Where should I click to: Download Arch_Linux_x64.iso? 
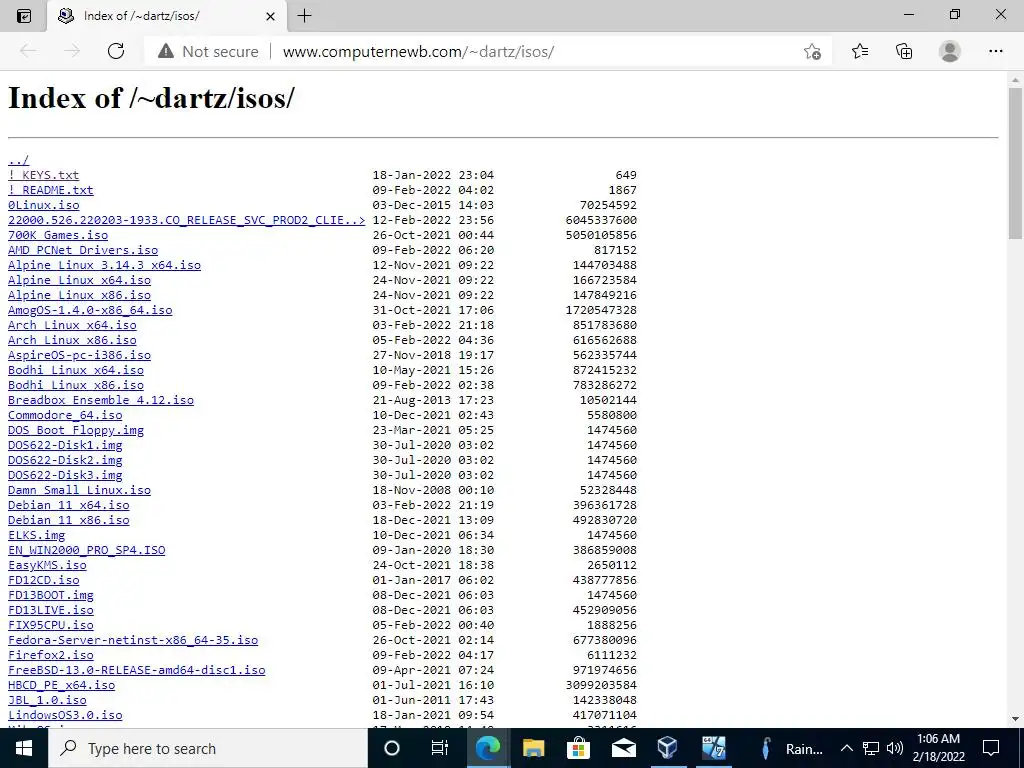(x=72, y=325)
